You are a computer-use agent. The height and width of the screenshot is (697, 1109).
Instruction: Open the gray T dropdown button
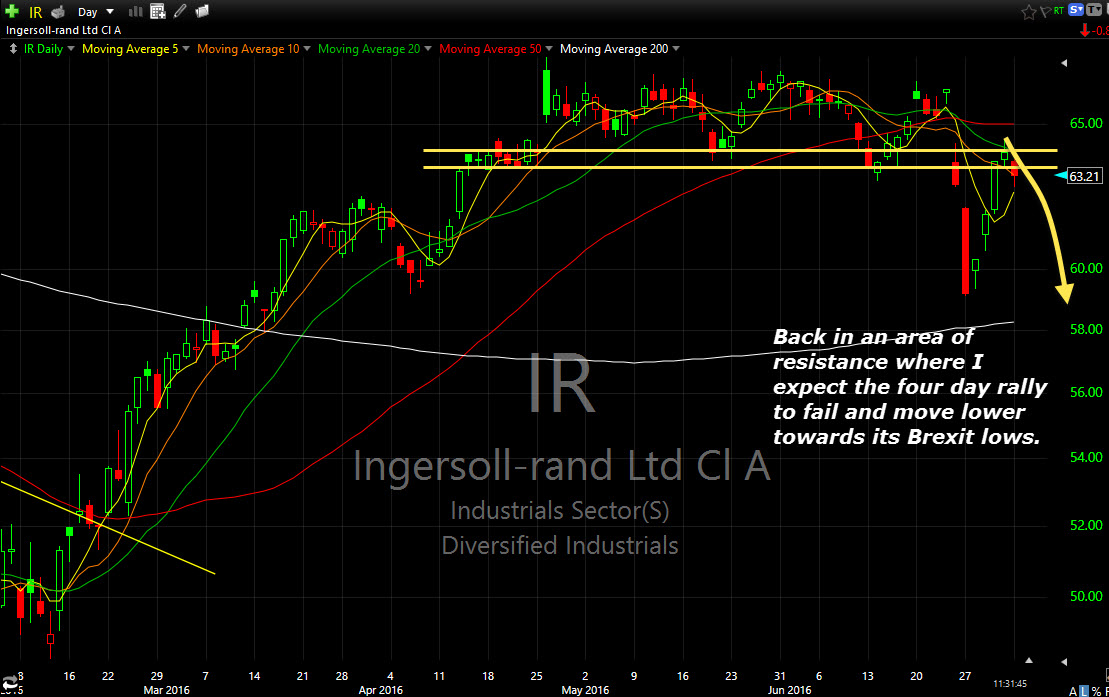(x=1094, y=10)
